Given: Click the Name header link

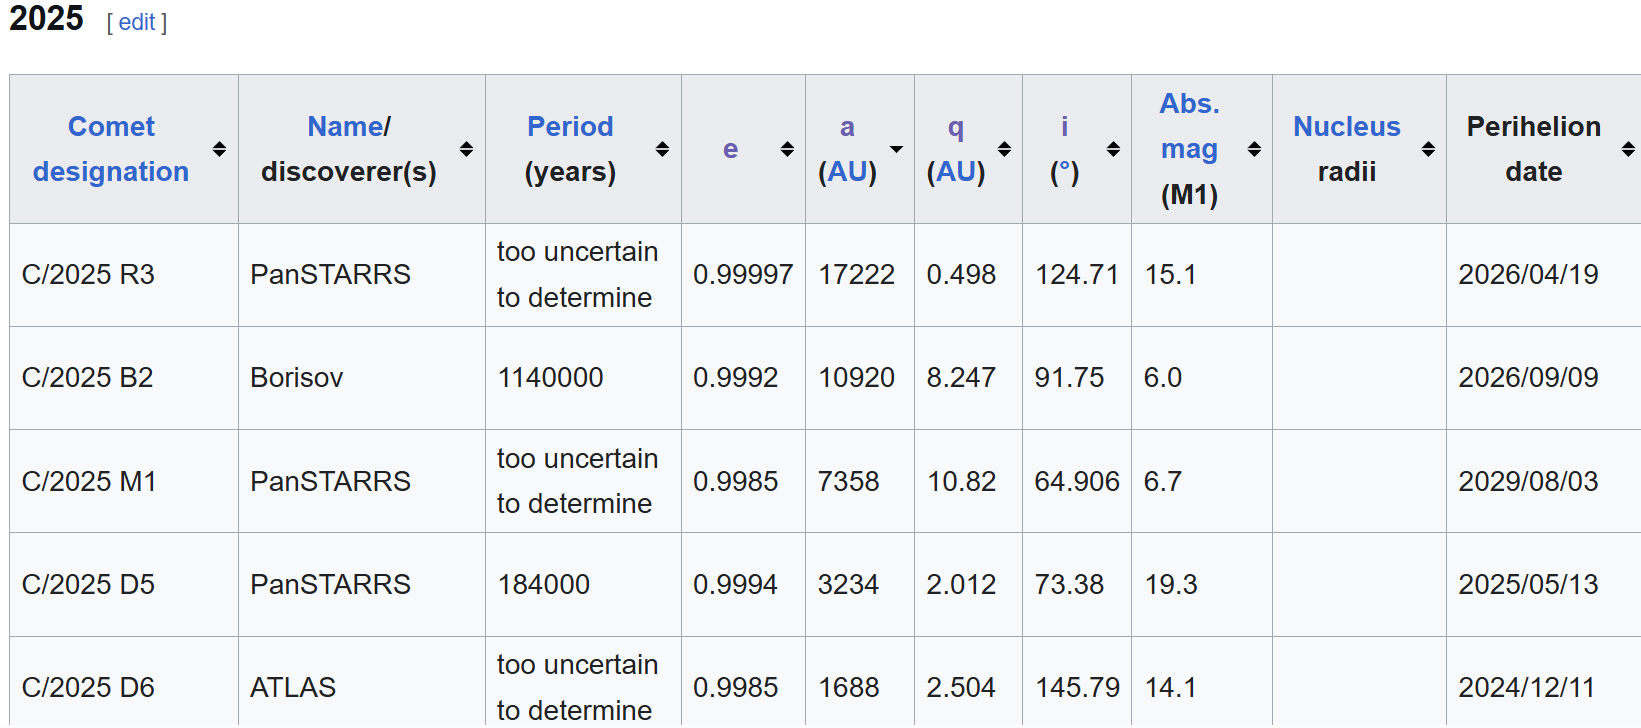Looking at the screenshot, I should tap(345, 127).
